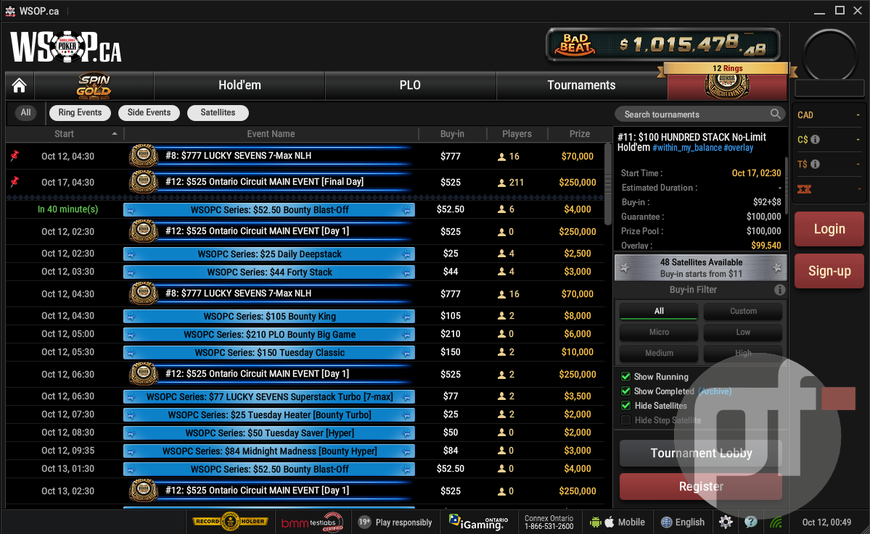870x534 pixels.
Task: Check the connection signal icon
Action: click(x=776, y=522)
